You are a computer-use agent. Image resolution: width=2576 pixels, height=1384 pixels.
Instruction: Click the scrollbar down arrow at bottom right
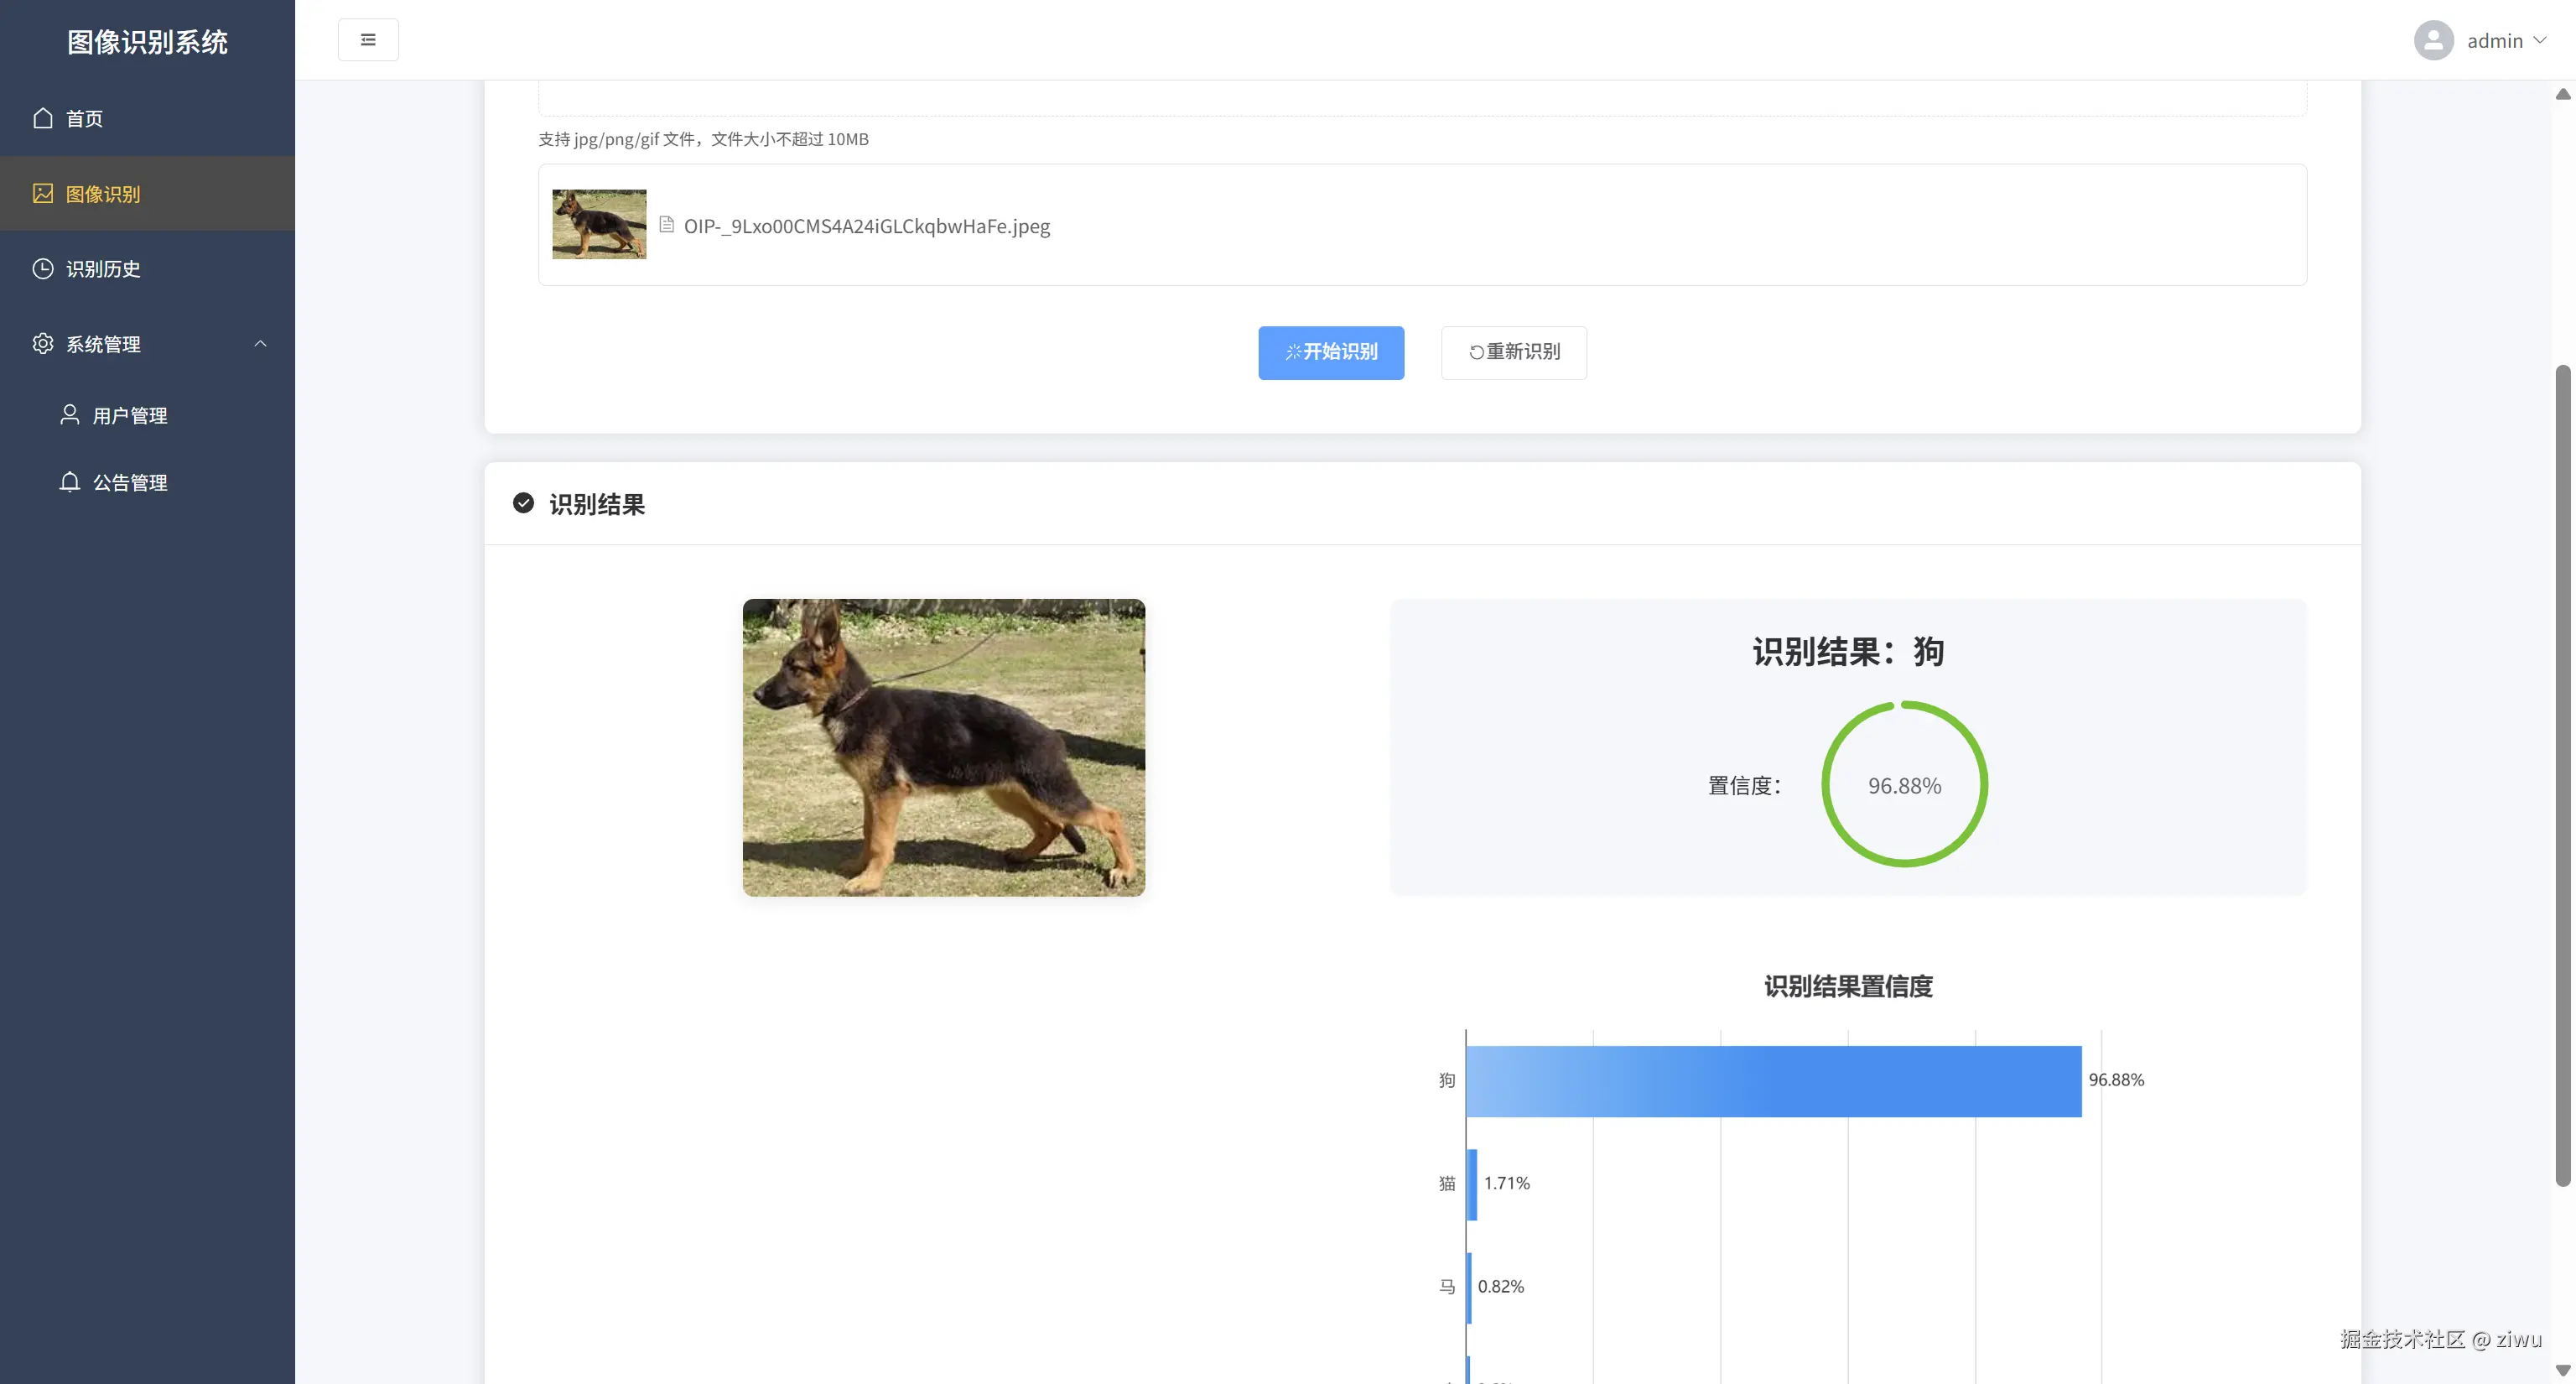coord(2562,1370)
